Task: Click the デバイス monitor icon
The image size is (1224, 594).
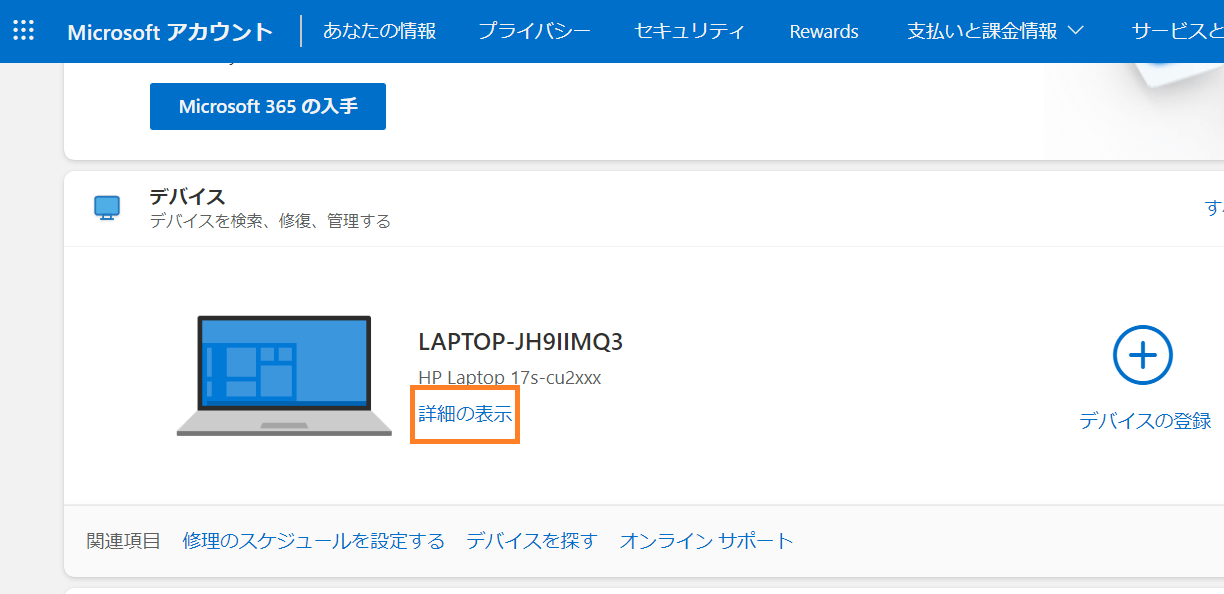Action: click(107, 208)
